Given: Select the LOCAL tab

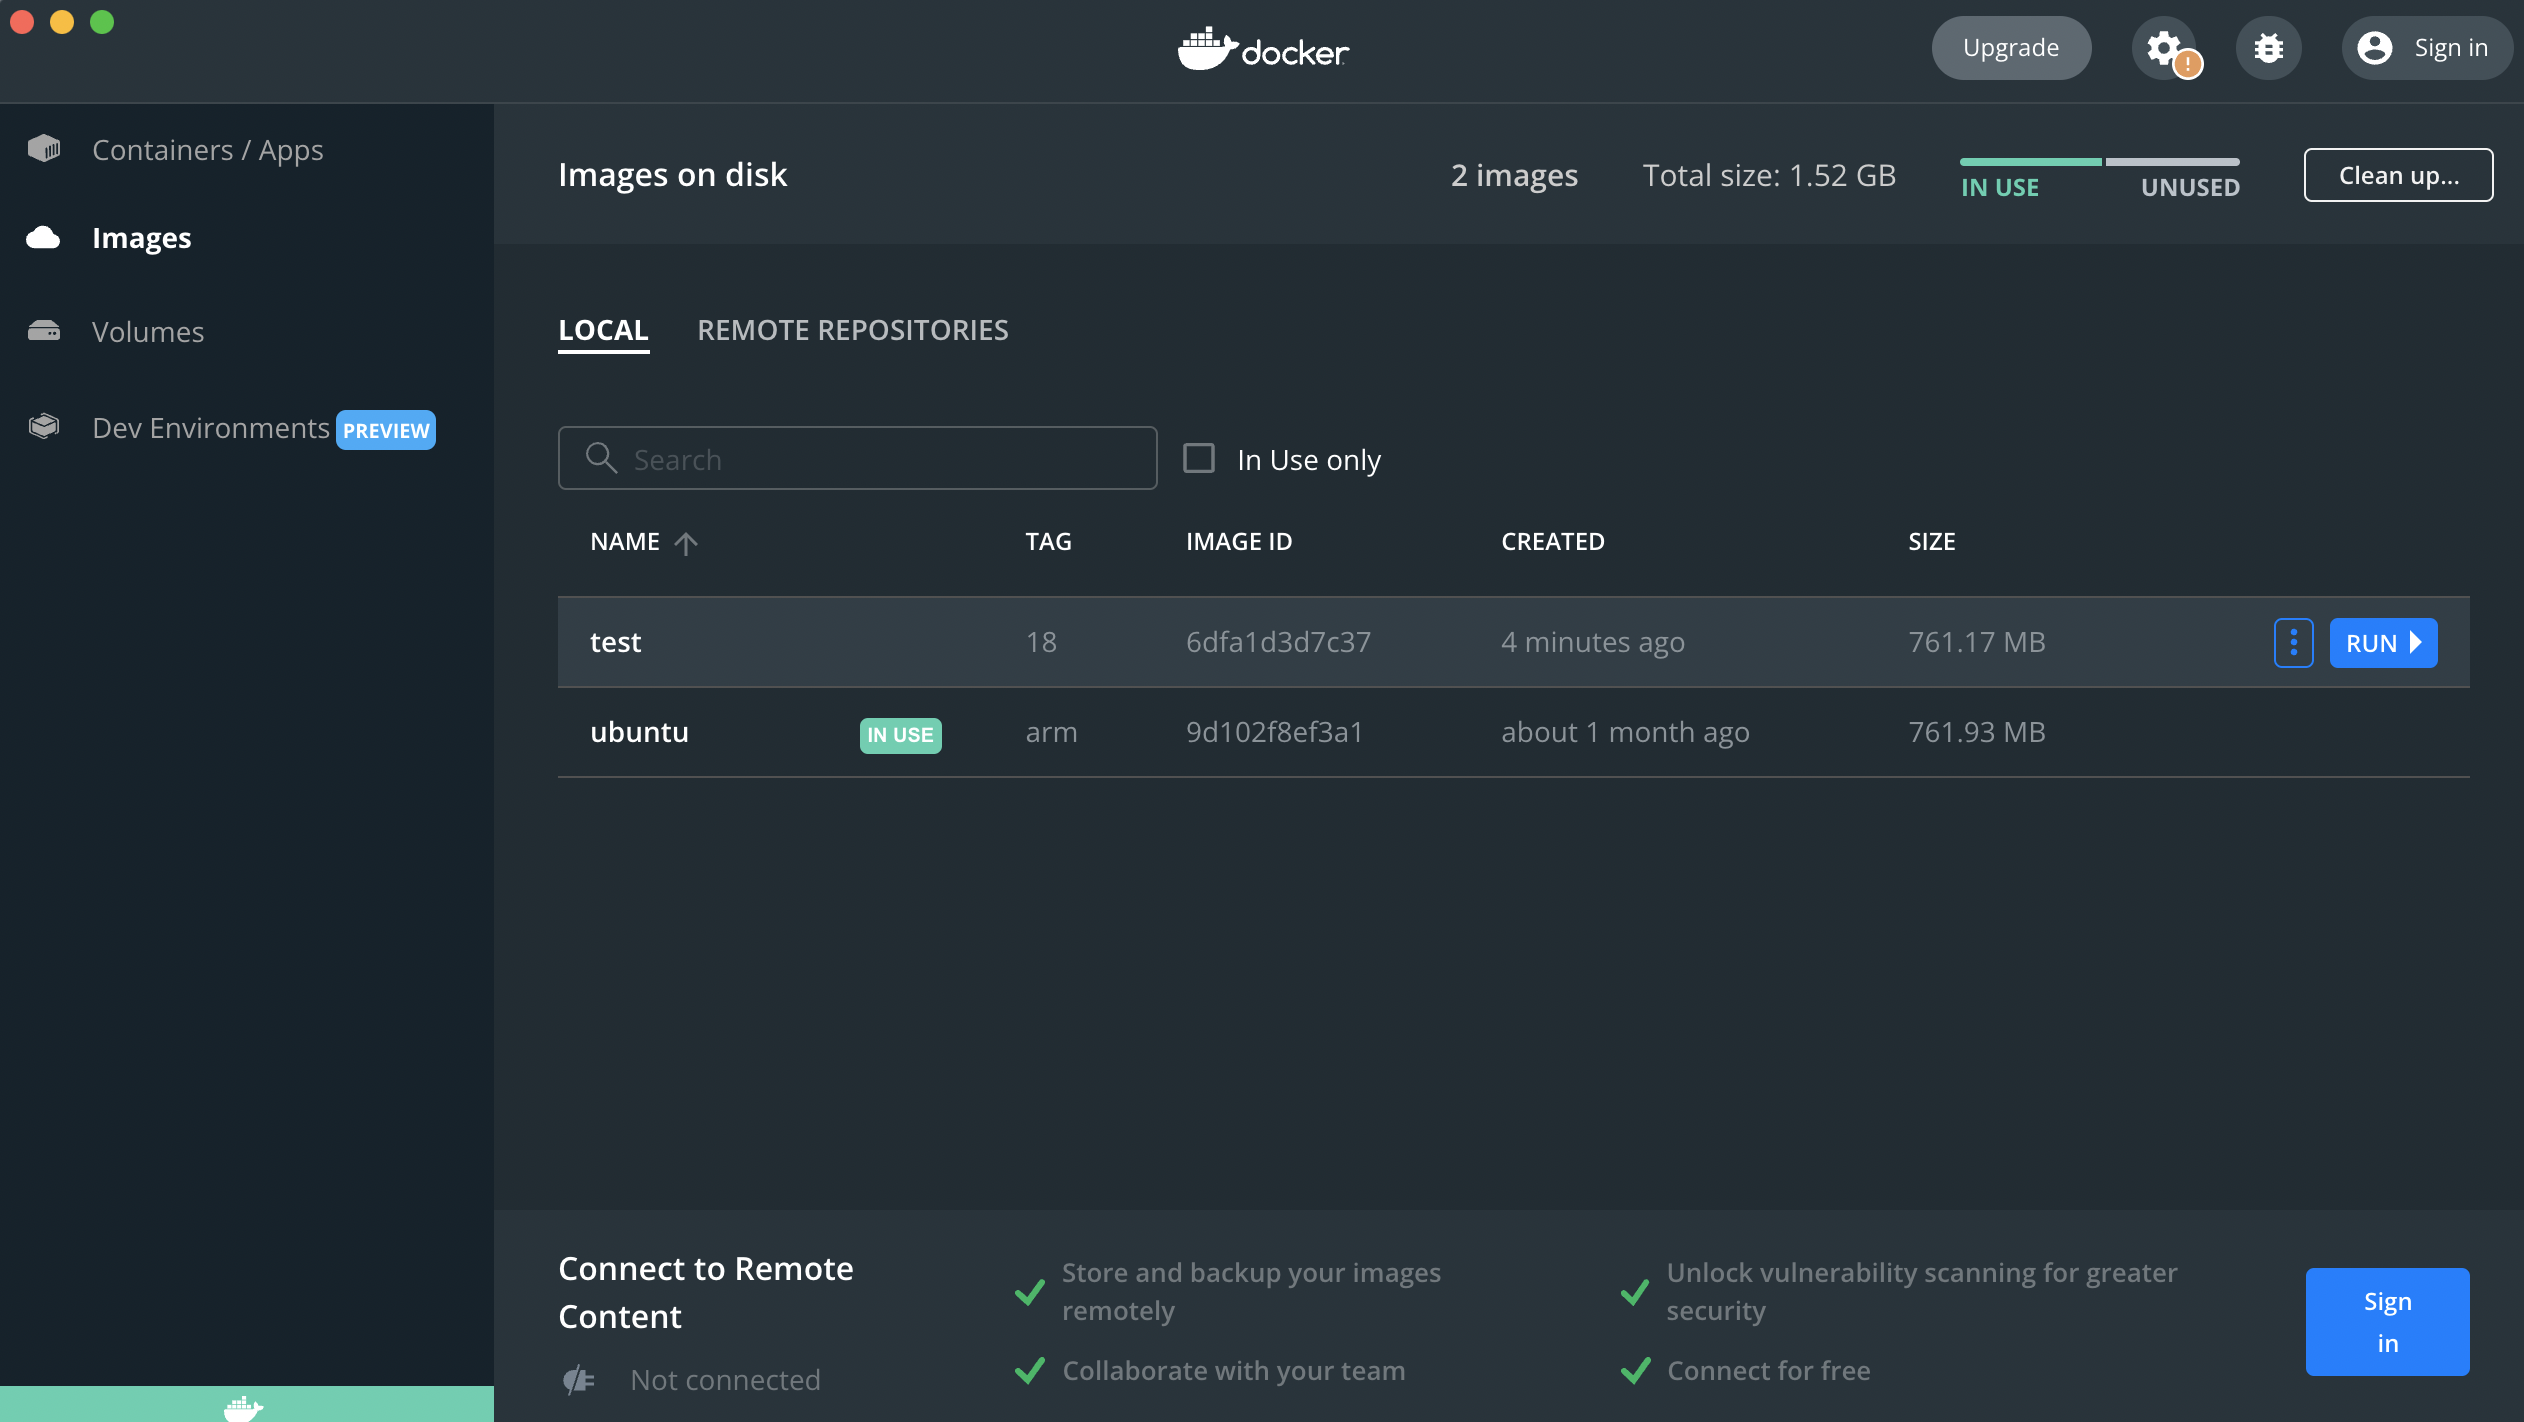Looking at the screenshot, I should click(x=603, y=330).
